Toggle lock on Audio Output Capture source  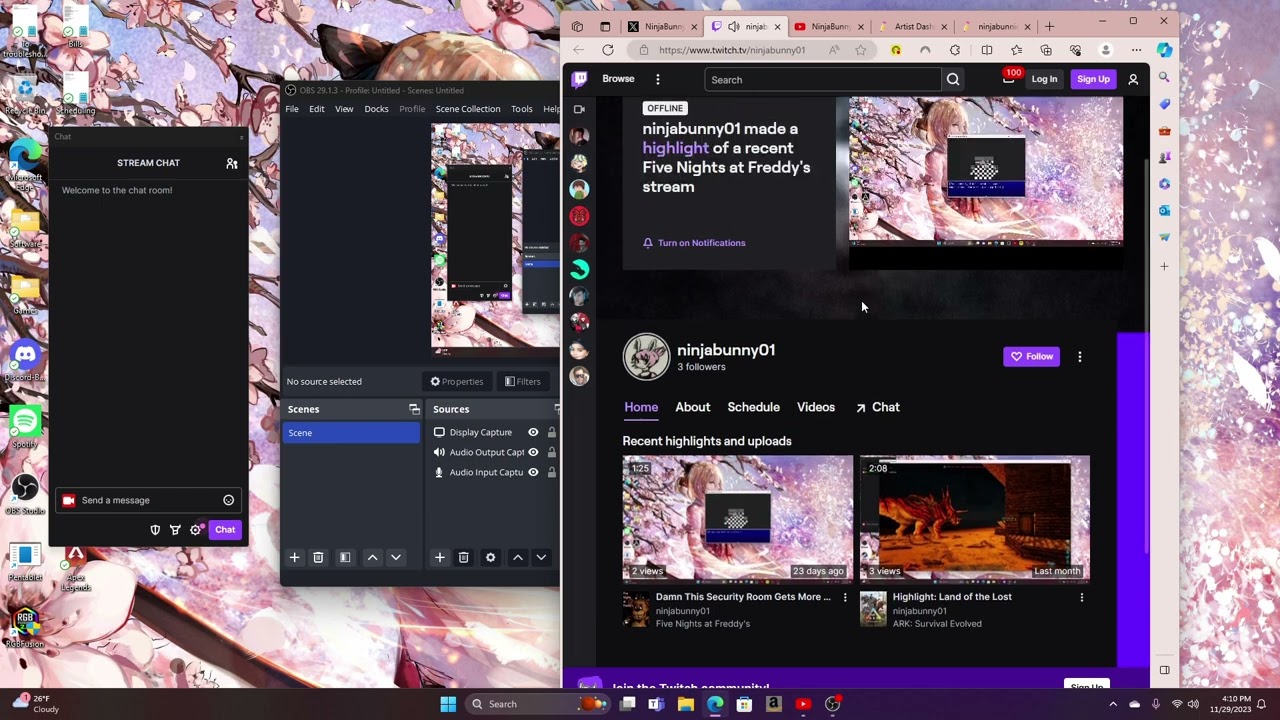tap(551, 452)
